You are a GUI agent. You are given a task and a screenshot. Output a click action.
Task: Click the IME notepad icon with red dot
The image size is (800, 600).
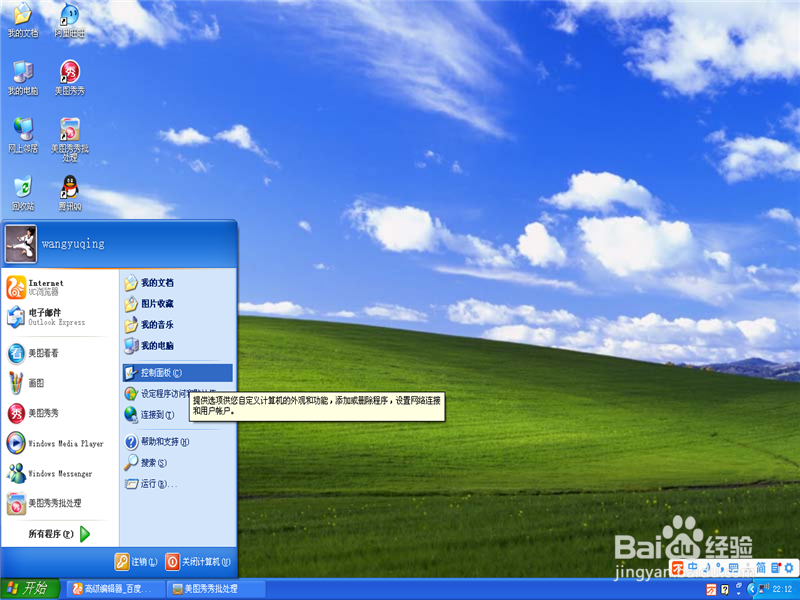(776, 567)
